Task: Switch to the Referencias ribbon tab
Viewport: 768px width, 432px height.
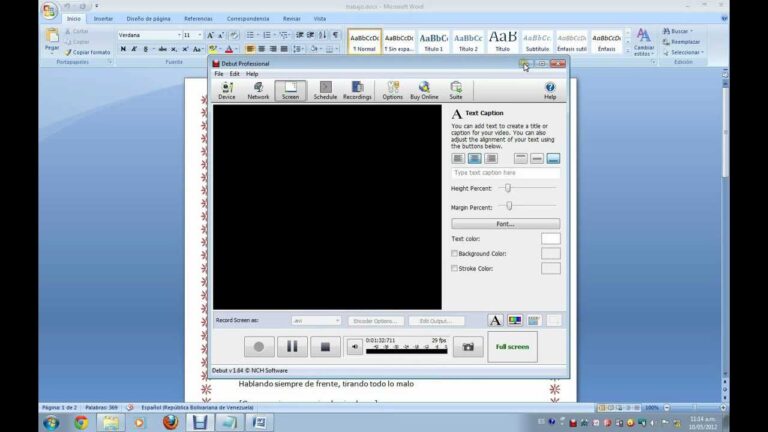Action: (198, 18)
